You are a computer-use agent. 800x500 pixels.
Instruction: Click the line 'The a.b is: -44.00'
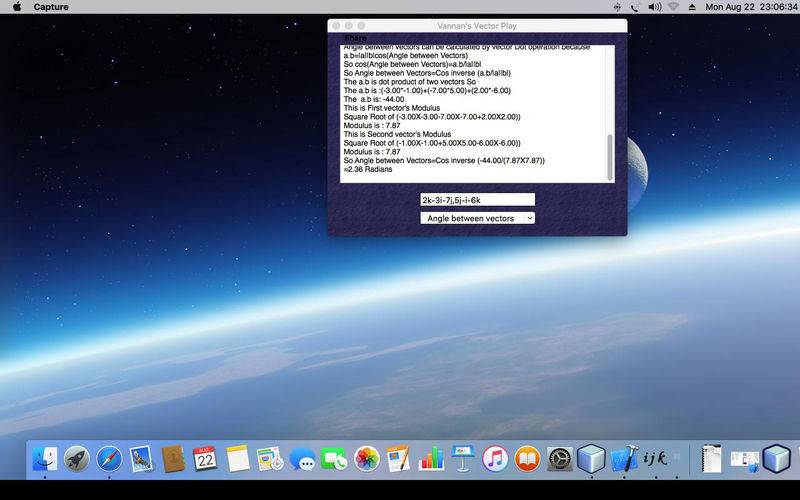373,99
